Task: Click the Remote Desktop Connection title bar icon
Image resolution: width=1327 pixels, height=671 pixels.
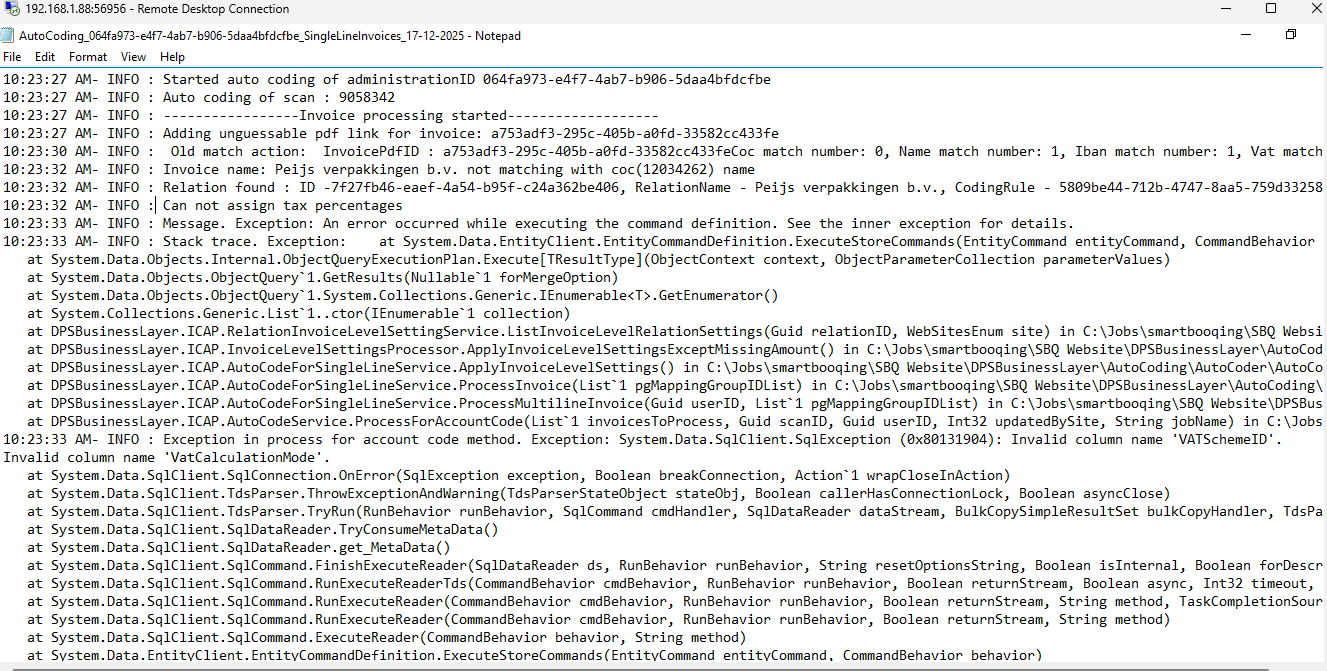Action: pos(12,9)
